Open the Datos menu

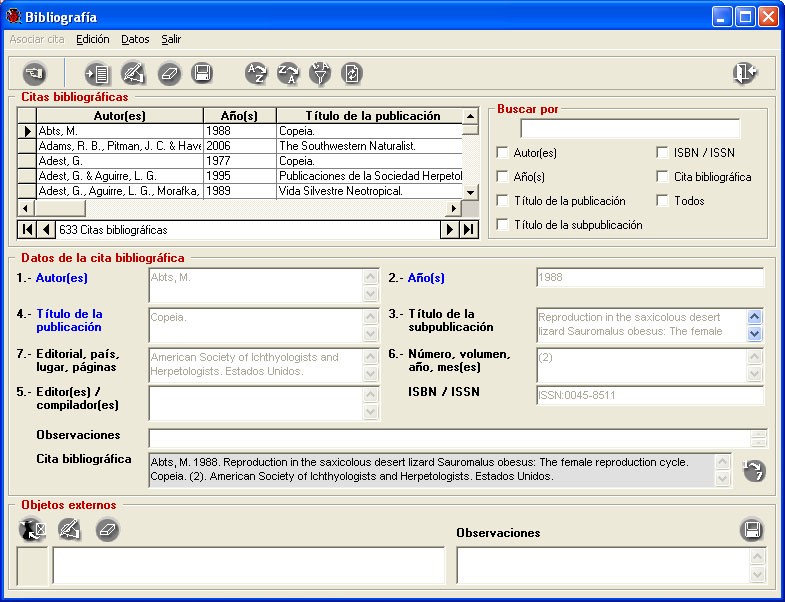pos(135,39)
